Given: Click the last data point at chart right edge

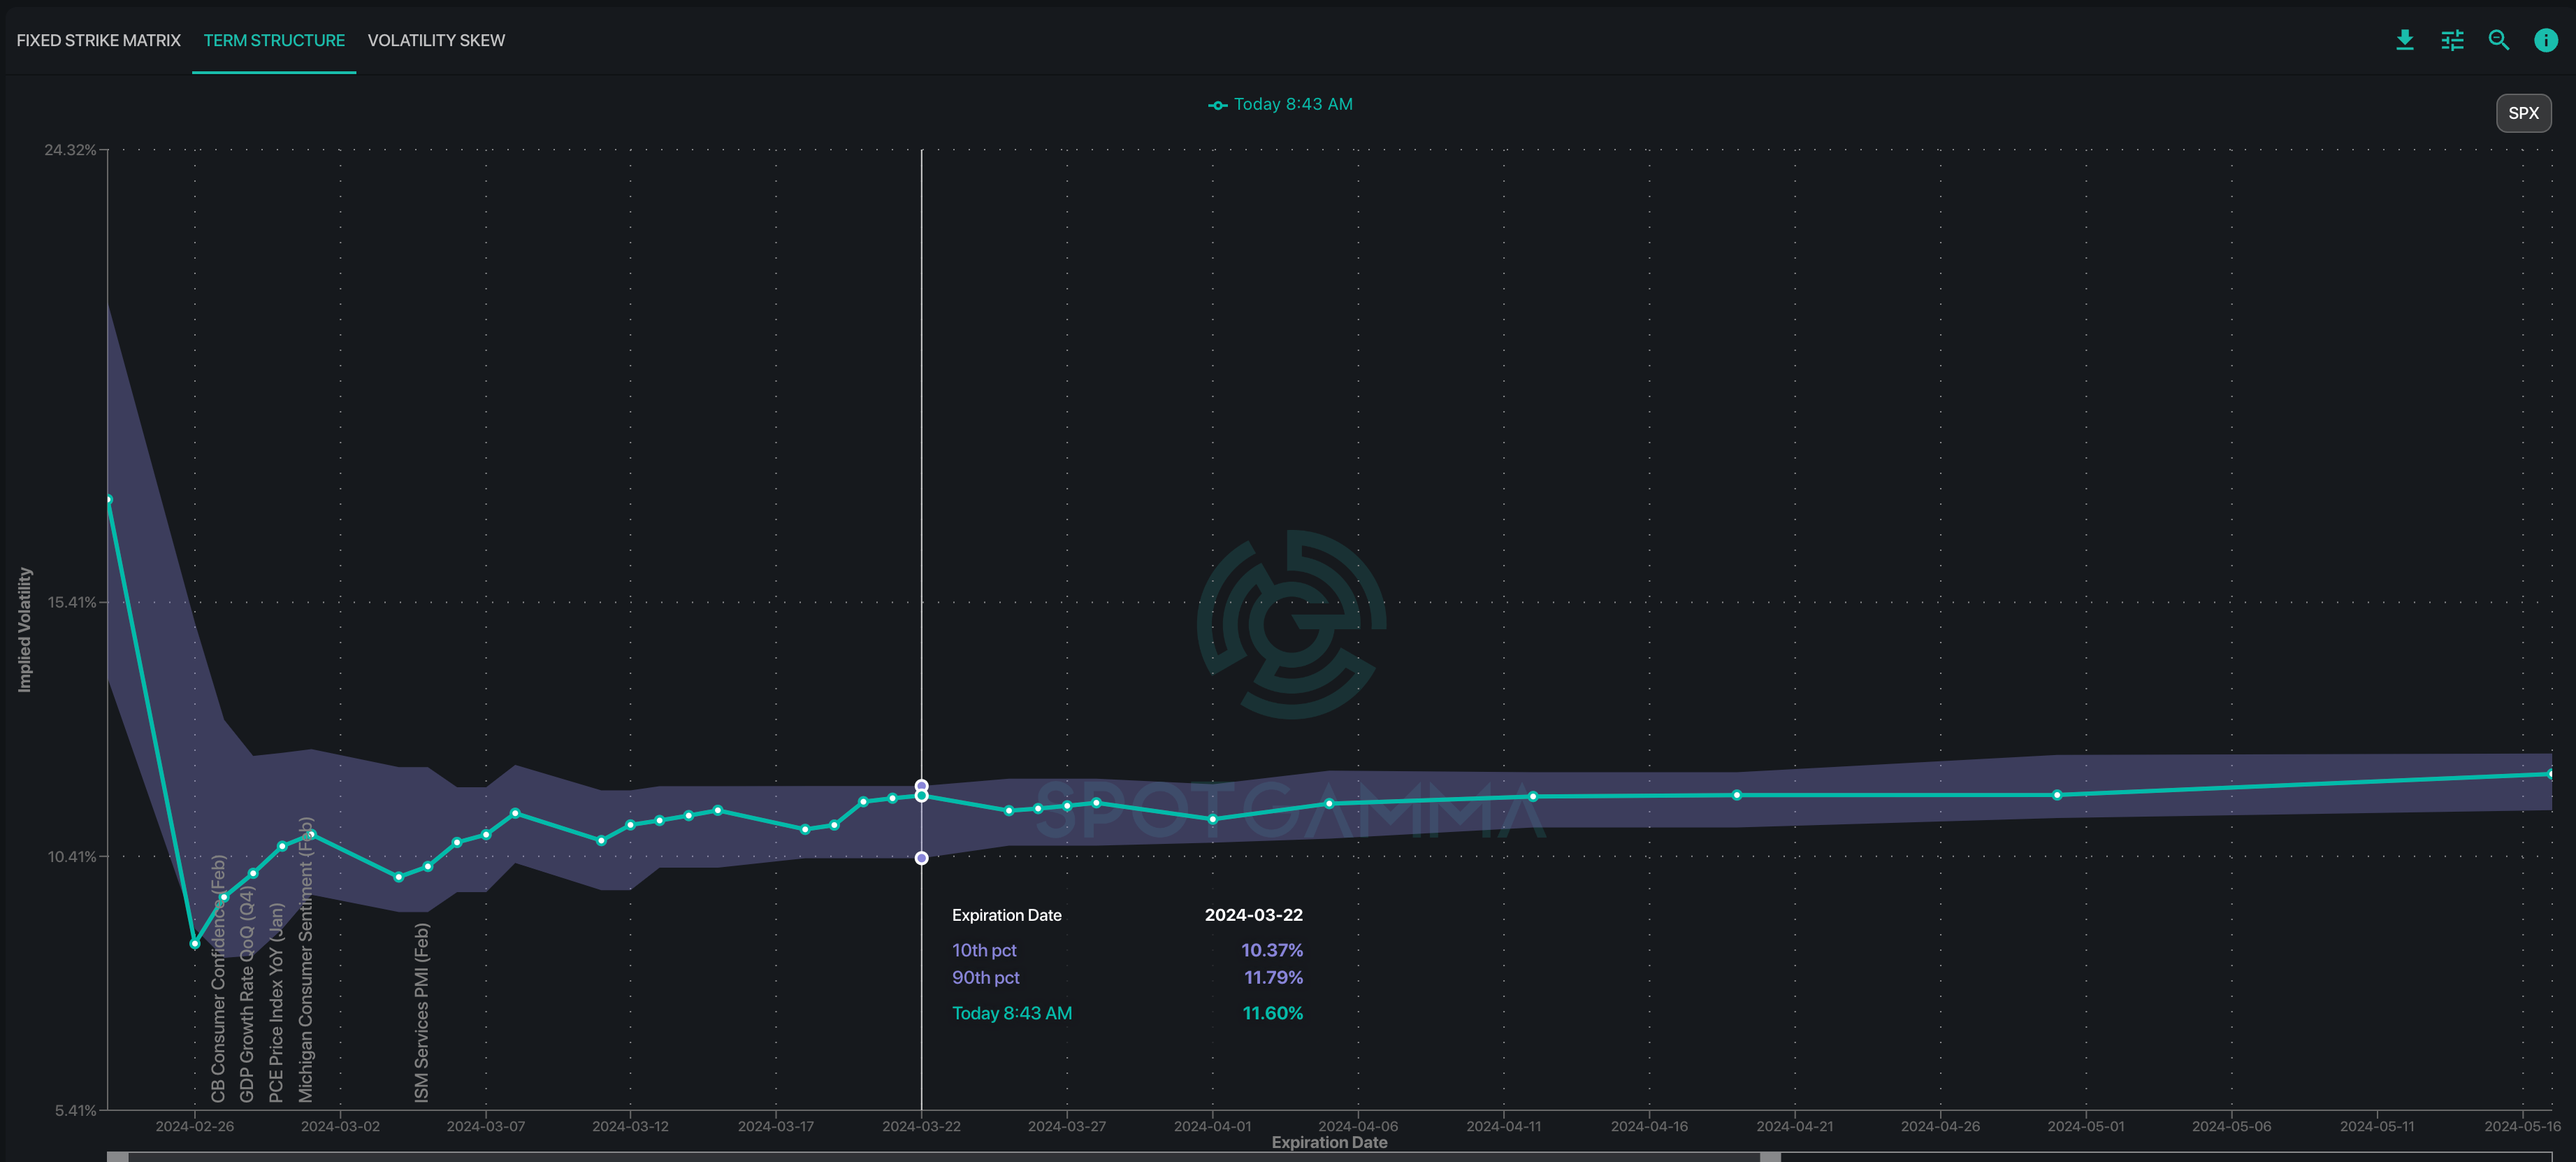Looking at the screenshot, I should point(2550,773).
